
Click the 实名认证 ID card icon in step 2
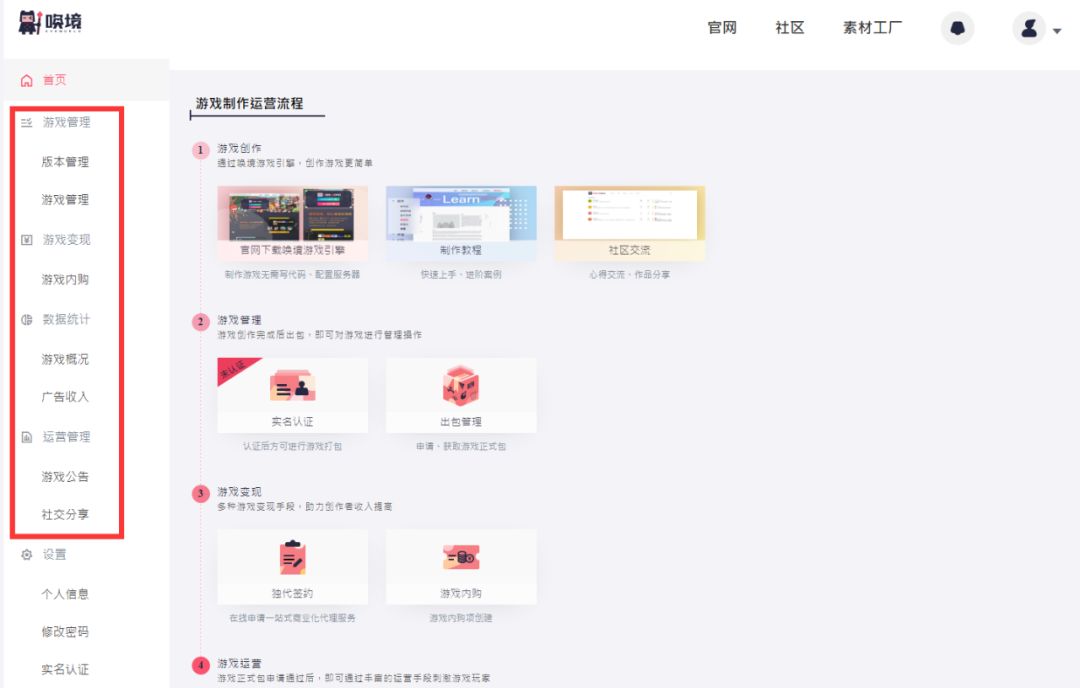[292, 385]
